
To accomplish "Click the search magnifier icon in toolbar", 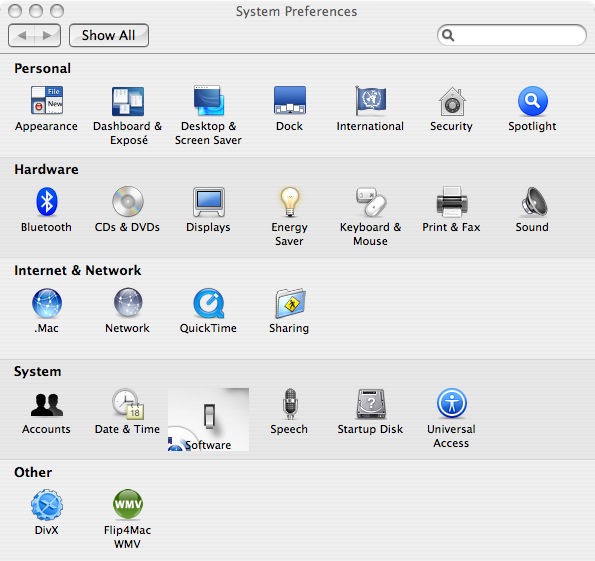I will click(448, 35).
